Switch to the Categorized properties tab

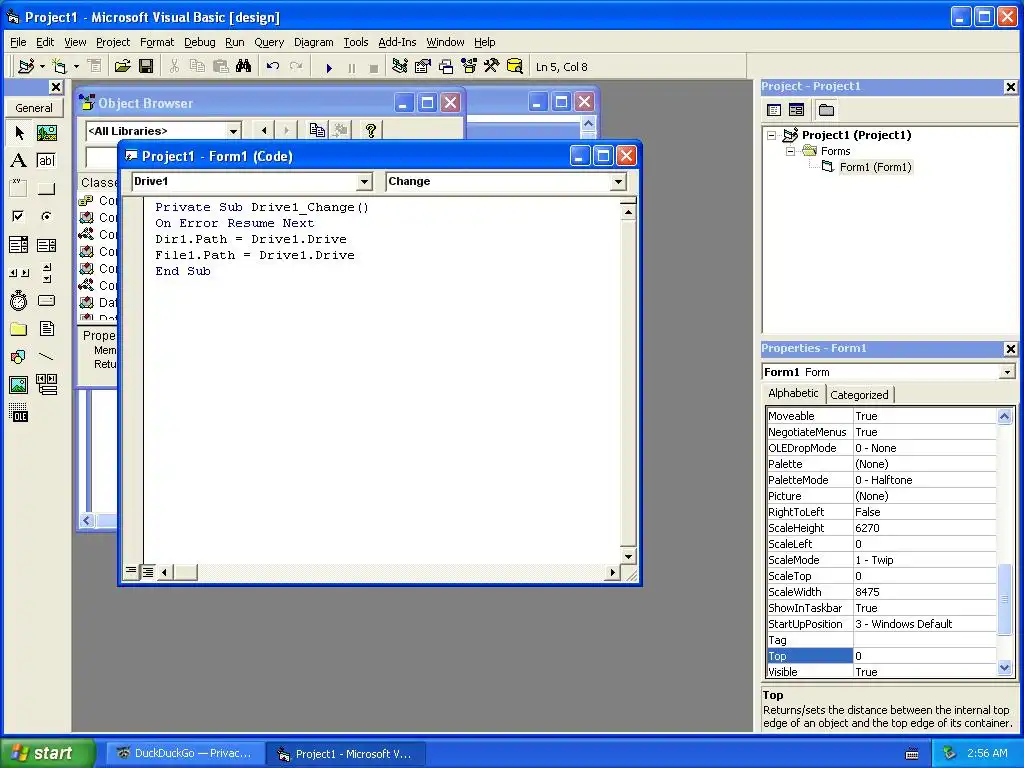pyautogui.click(x=859, y=394)
